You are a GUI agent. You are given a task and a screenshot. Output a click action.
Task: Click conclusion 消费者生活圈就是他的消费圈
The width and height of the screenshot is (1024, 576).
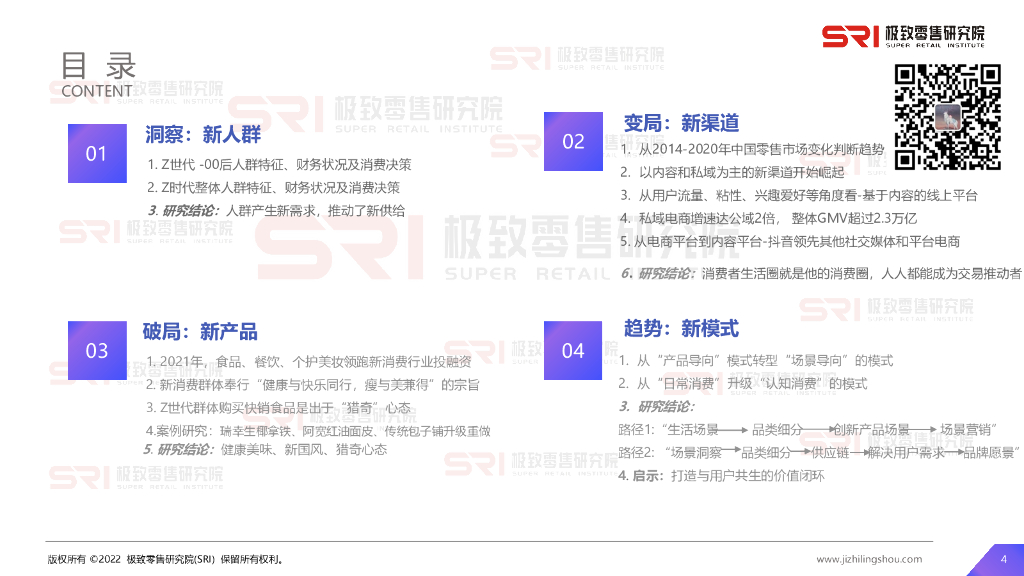[821, 274]
